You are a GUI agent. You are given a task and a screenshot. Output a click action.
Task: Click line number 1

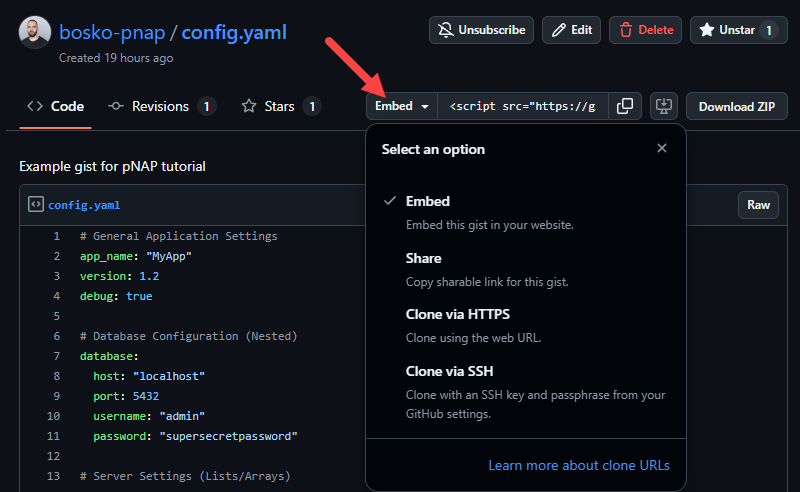(x=56, y=236)
